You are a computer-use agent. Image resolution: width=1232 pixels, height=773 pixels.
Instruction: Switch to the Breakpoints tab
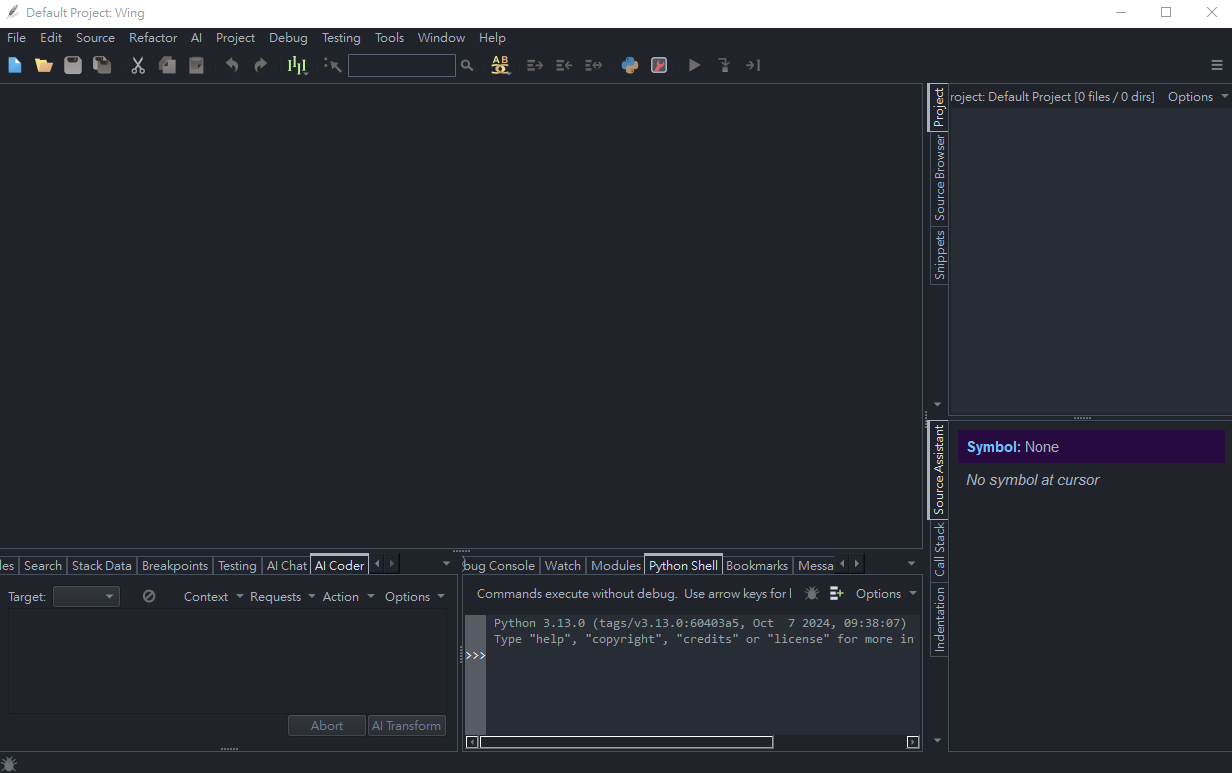(175, 565)
